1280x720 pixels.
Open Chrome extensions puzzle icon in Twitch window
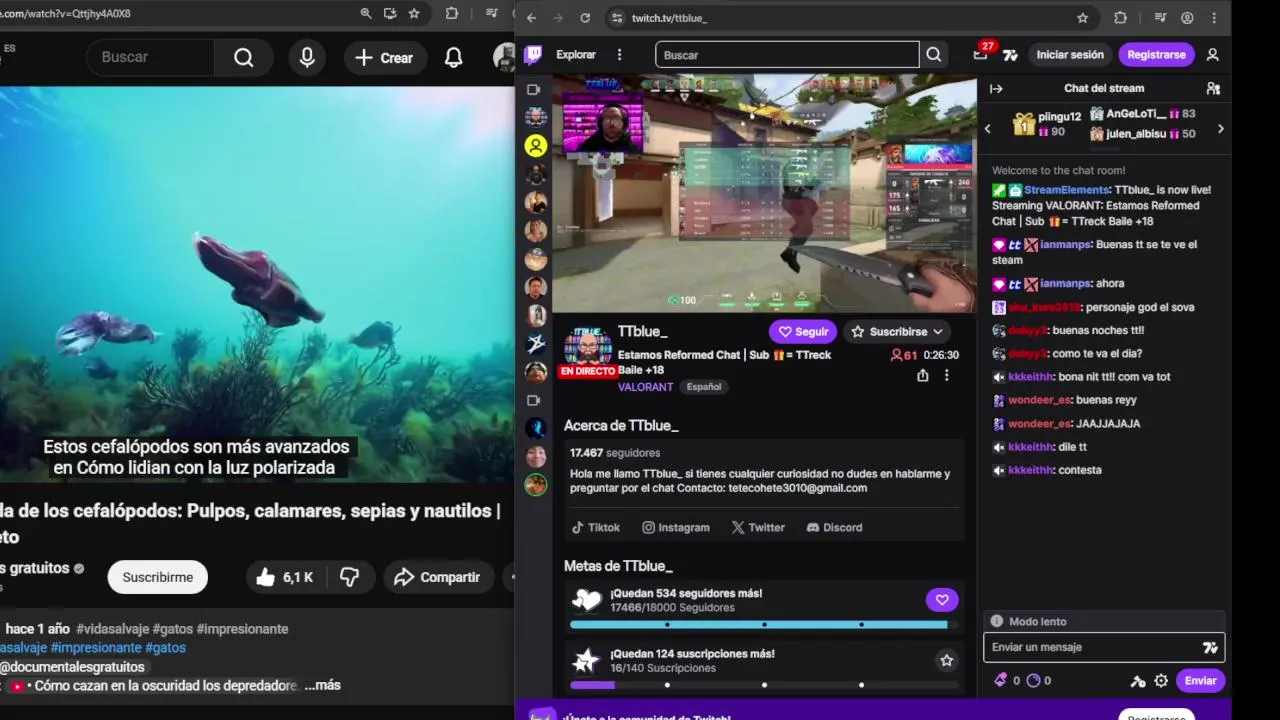[1120, 18]
